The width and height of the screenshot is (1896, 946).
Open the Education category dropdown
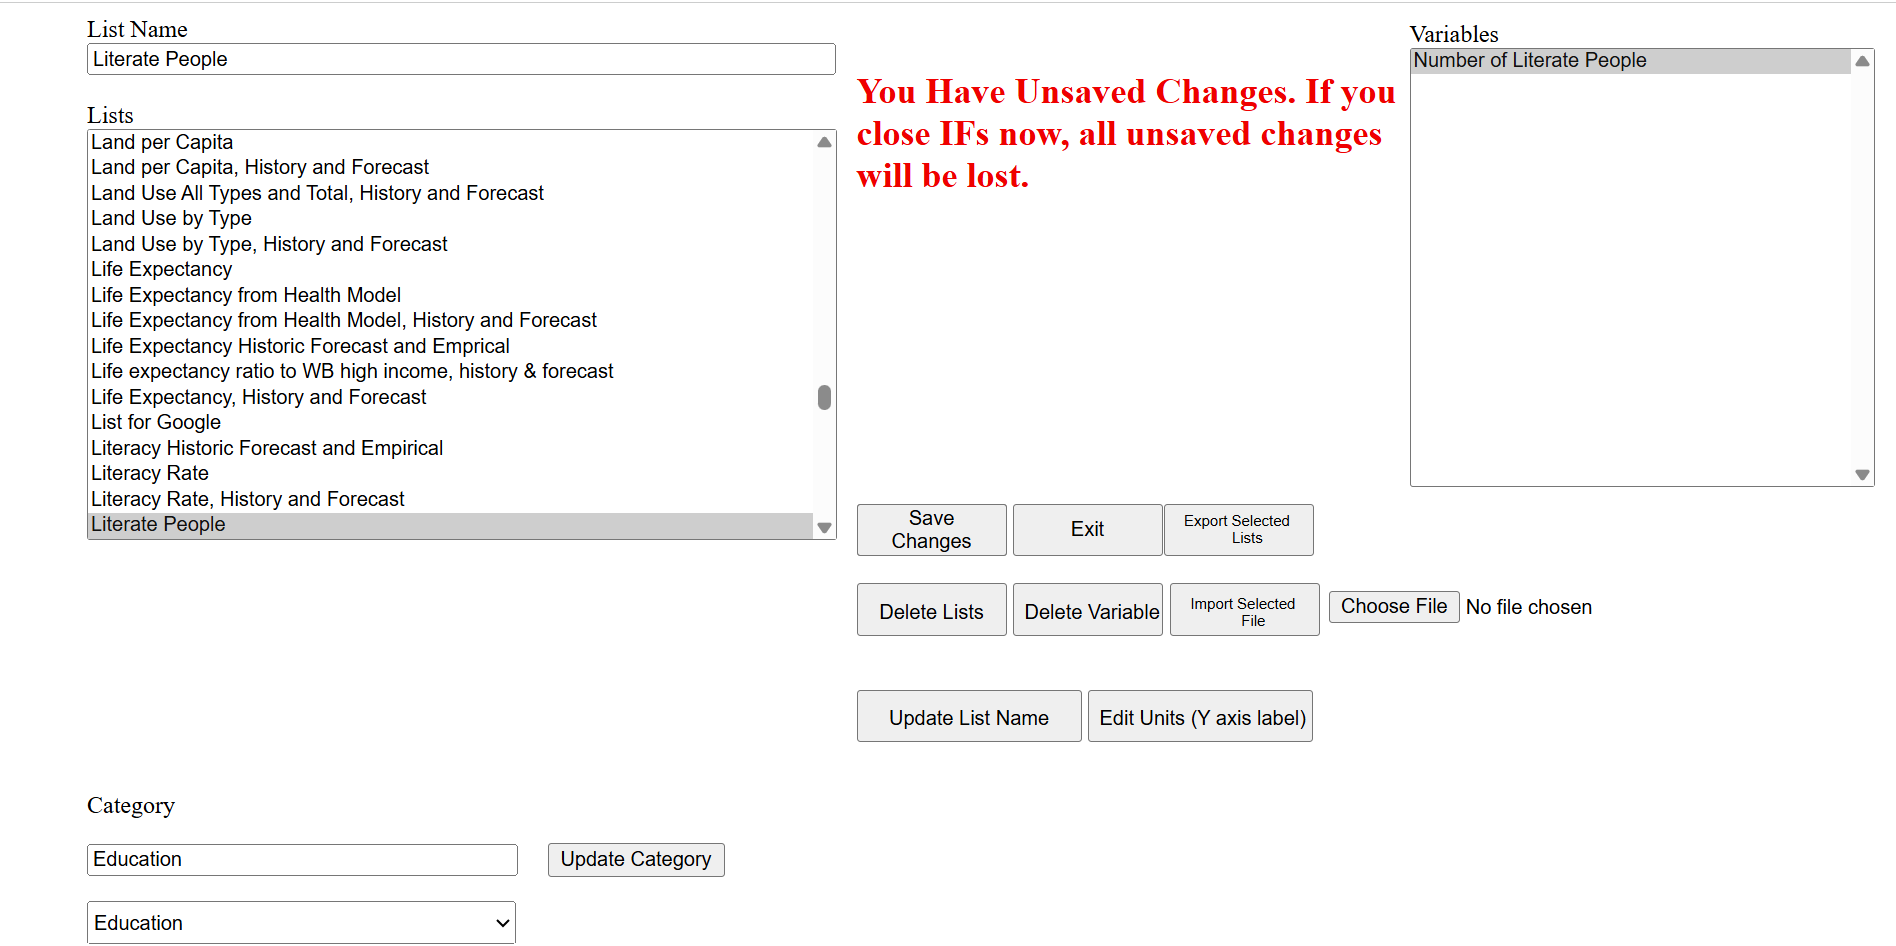tap(301, 923)
